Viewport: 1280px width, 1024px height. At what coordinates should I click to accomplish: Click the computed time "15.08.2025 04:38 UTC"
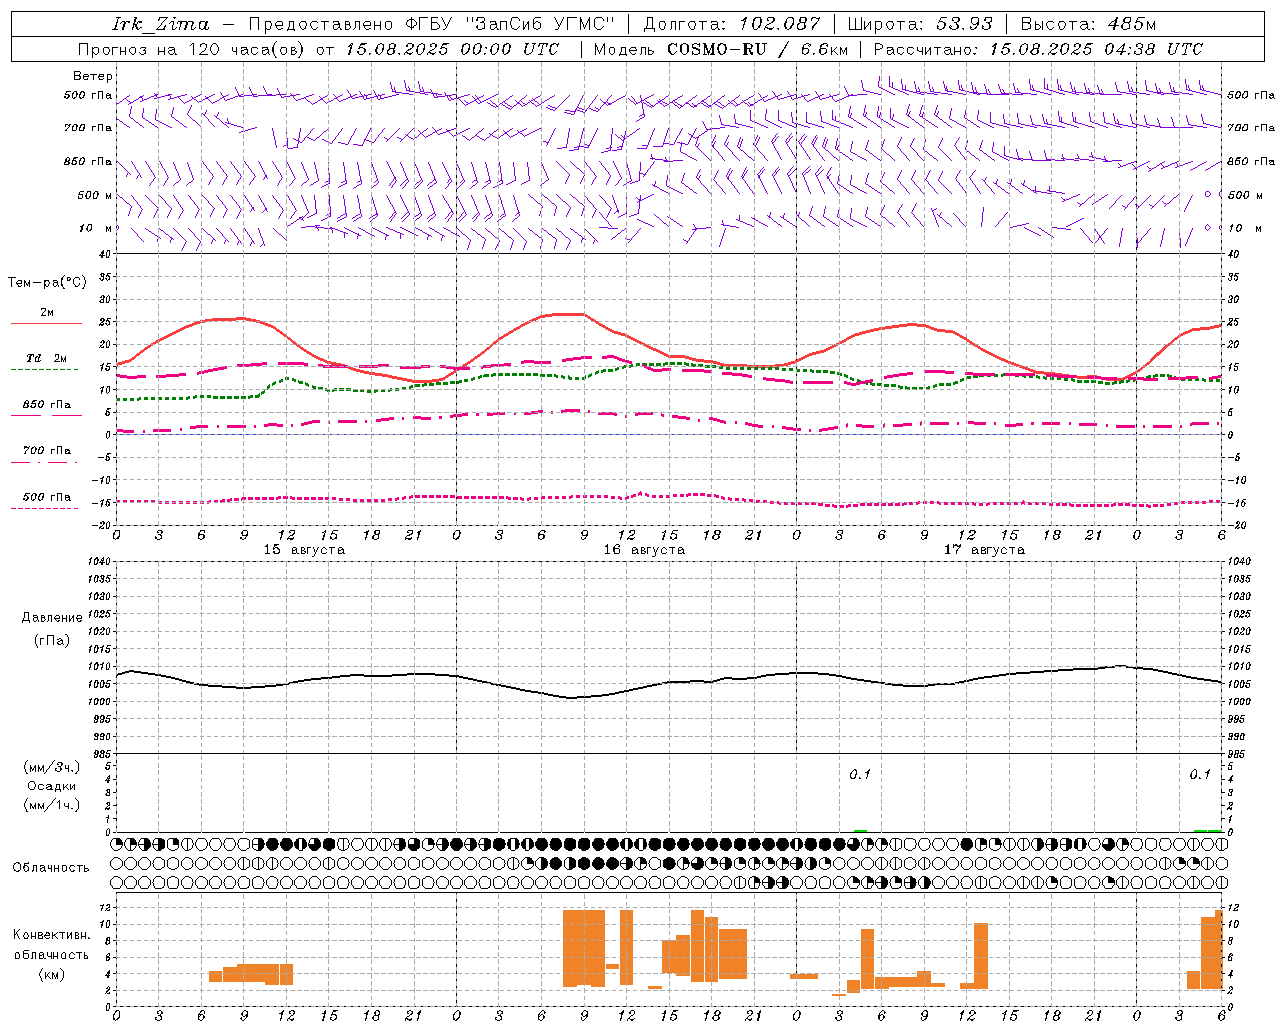point(1096,49)
